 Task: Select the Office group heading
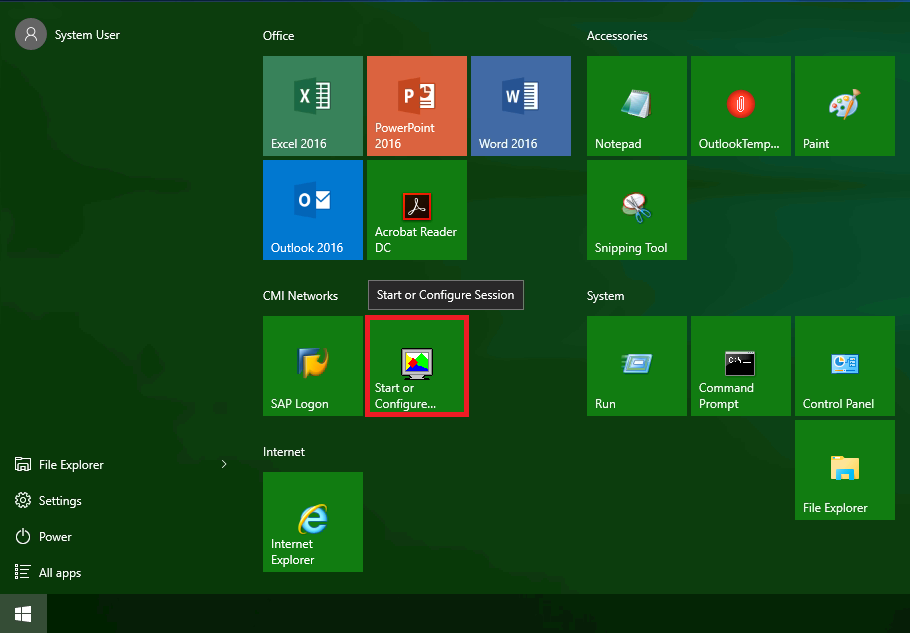point(279,35)
